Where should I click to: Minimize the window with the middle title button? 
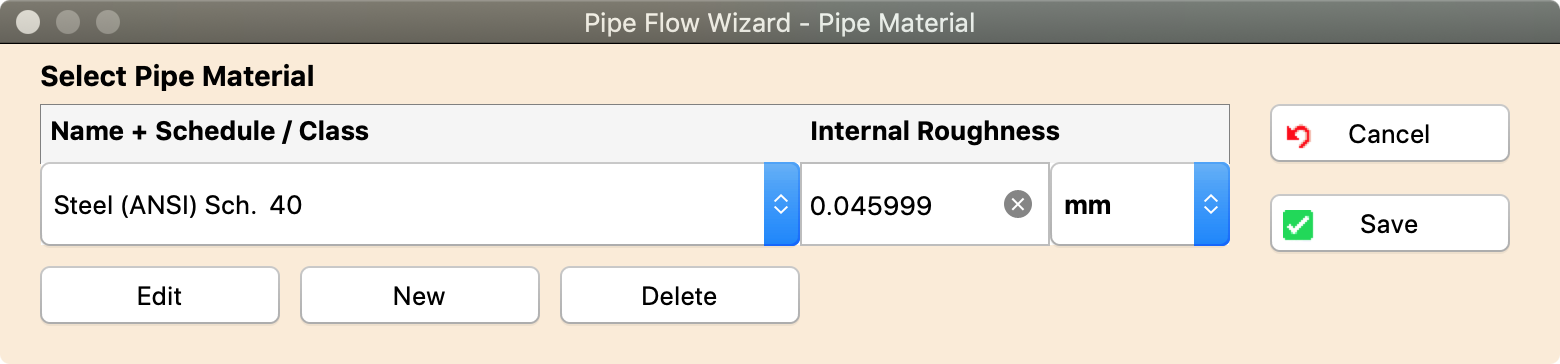(69, 21)
